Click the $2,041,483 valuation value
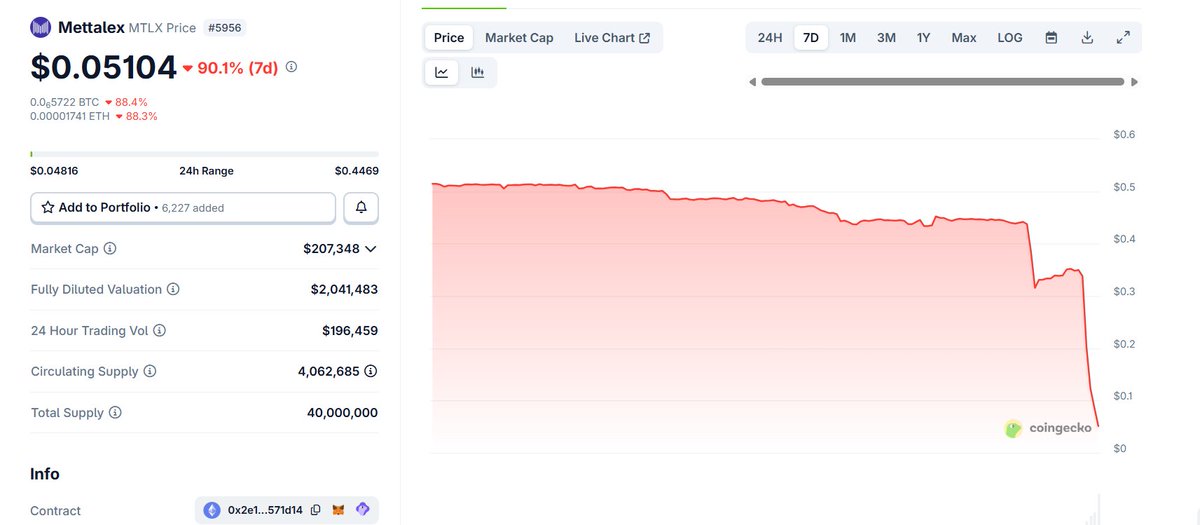Image resolution: width=1200 pixels, height=525 pixels. (344, 289)
